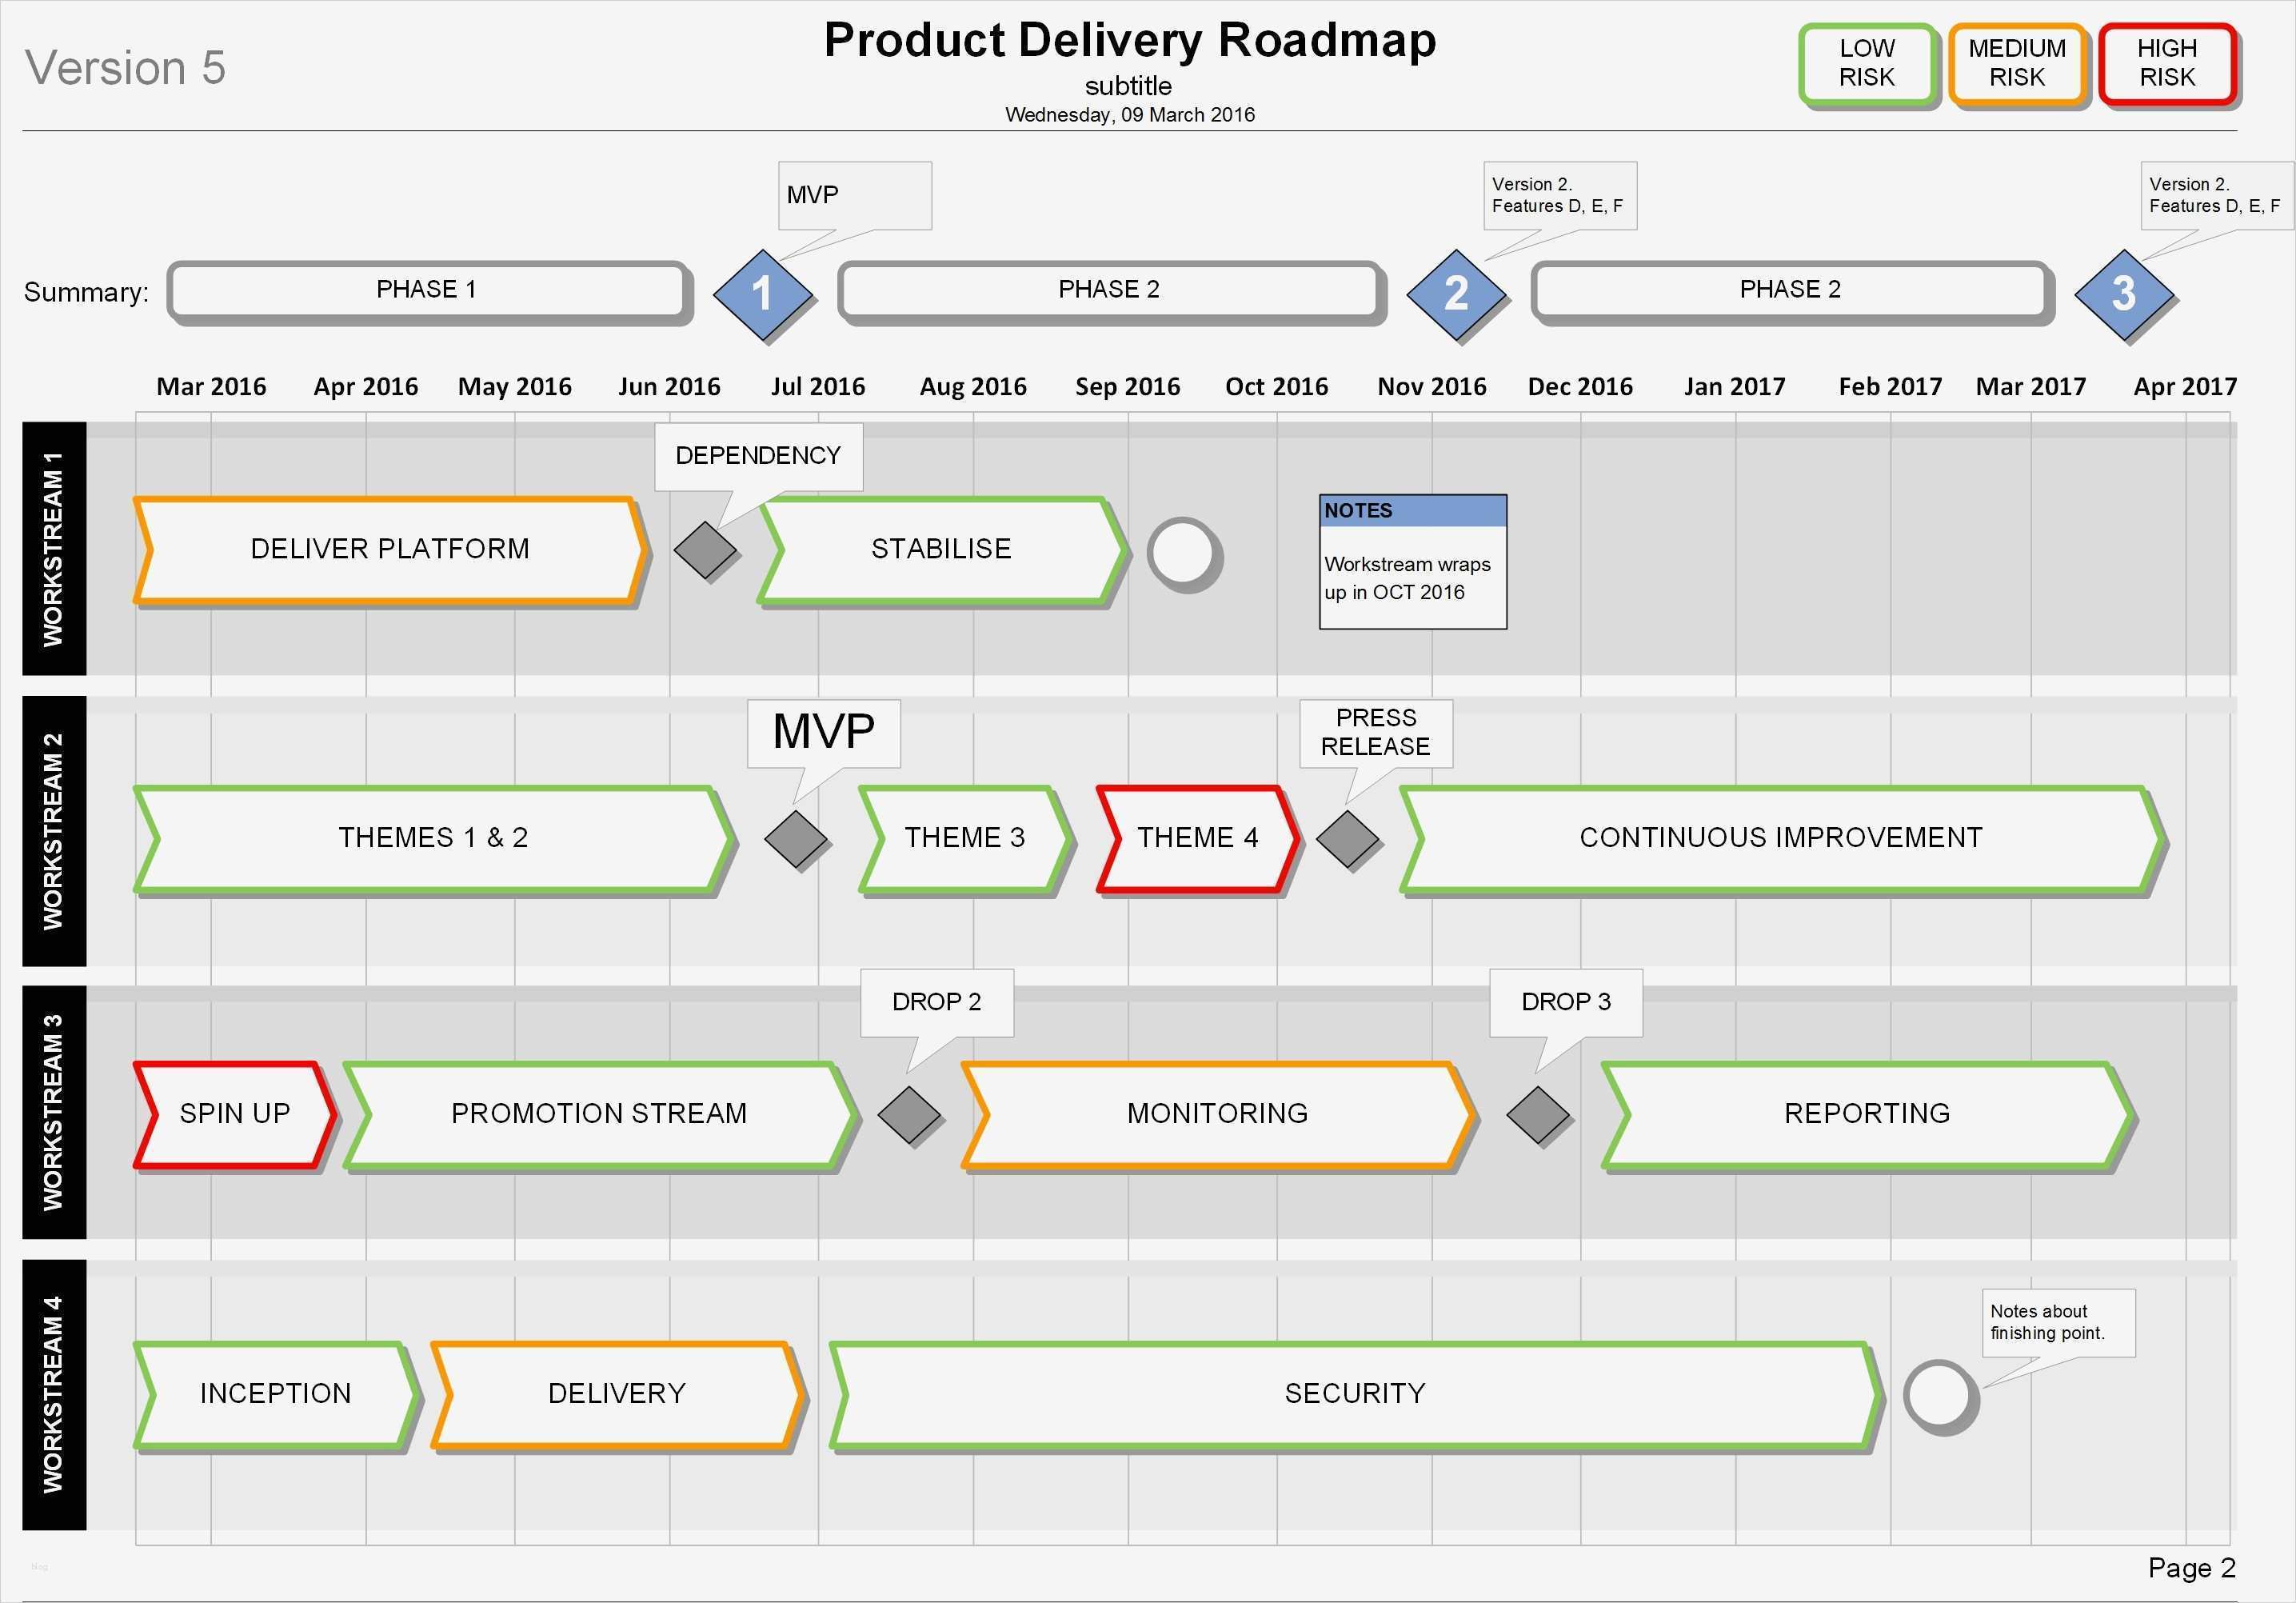Select the WORKSTREAM 1 swimlane header
This screenshot has height=1603, width=2296.
point(54,548)
